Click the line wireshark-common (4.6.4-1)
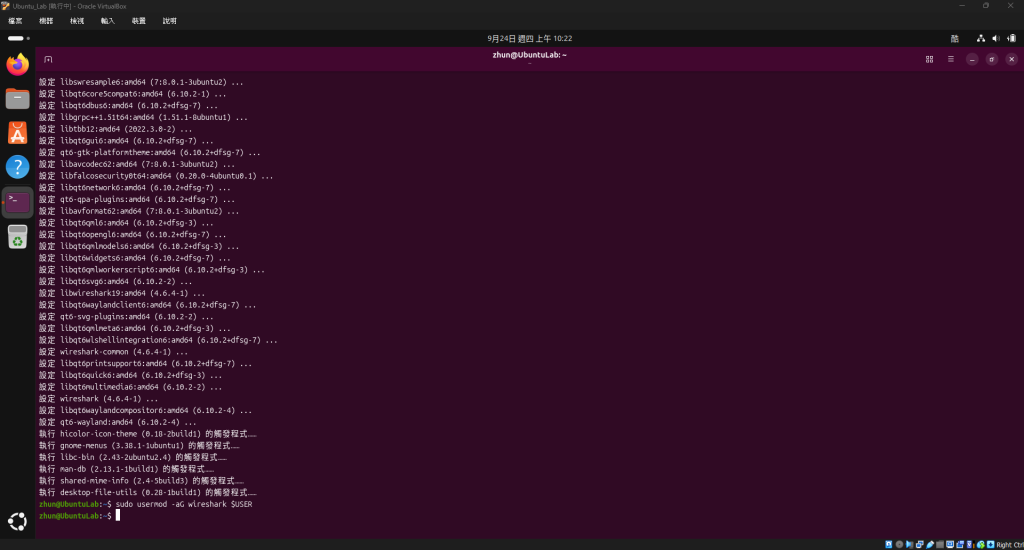The height and width of the screenshot is (550, 1024). (x=113, y=351)
